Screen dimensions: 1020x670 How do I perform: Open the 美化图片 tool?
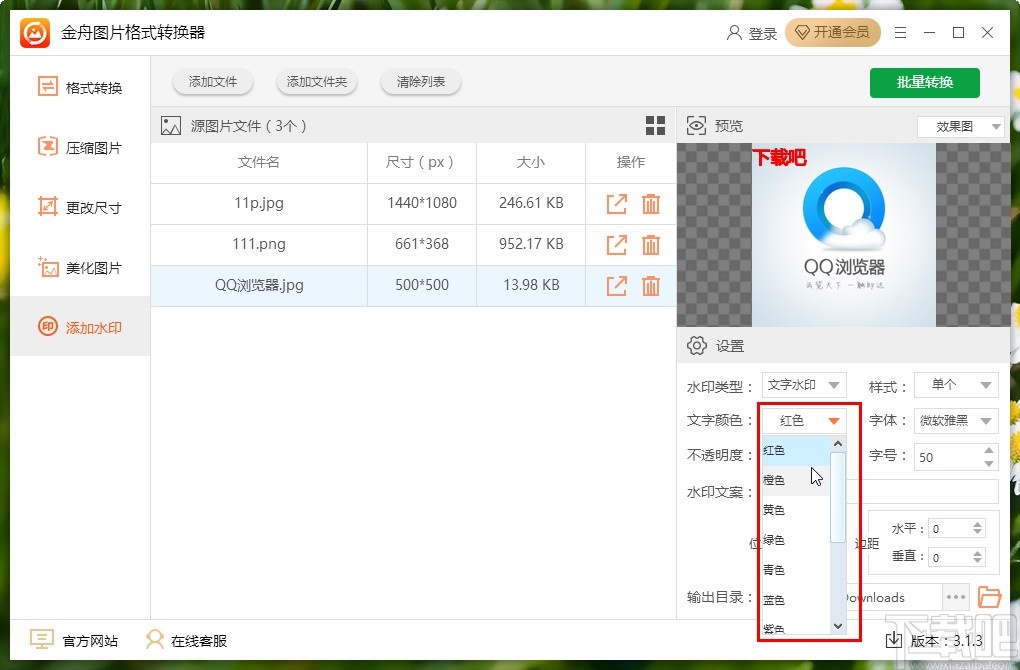click(x=47, y=267)
